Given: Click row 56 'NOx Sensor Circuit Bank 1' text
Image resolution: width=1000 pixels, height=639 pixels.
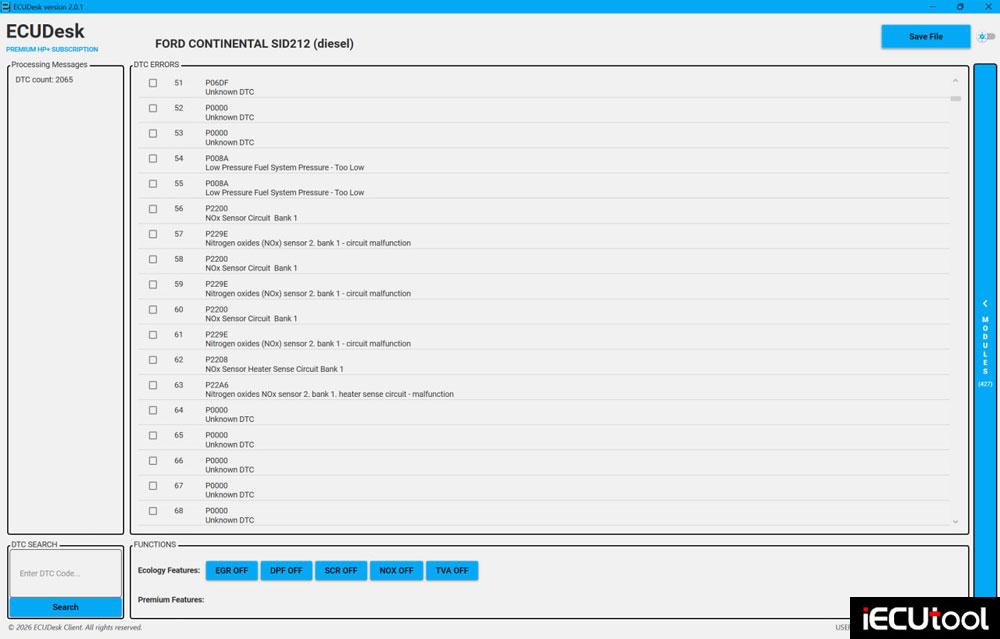Looking at the screenshot, I should [x=251, y=218].
